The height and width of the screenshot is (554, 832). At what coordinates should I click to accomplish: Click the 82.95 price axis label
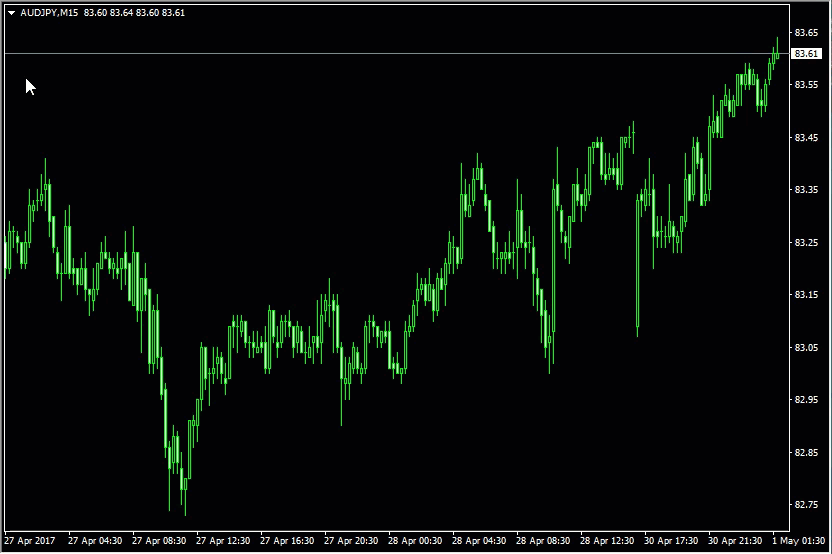[806, 400]
